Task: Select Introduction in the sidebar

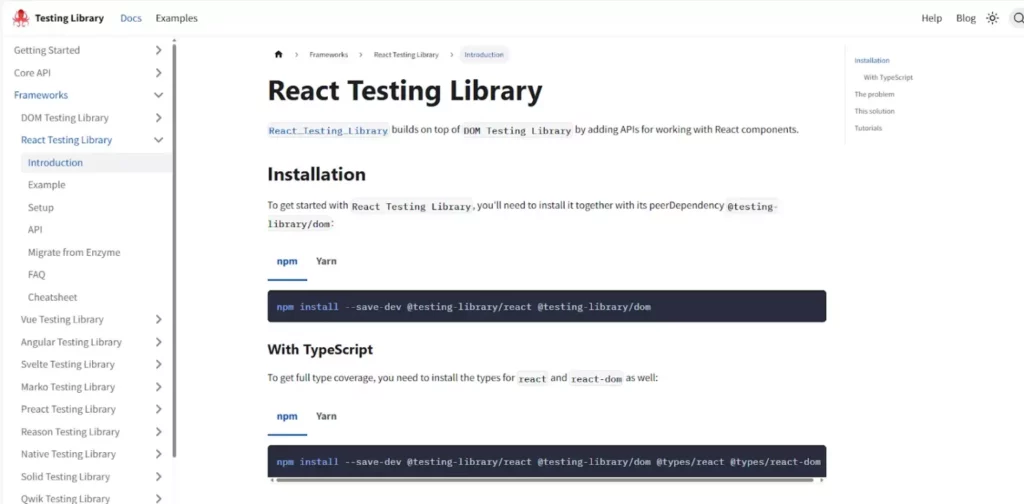Action: tap(96, 163)
